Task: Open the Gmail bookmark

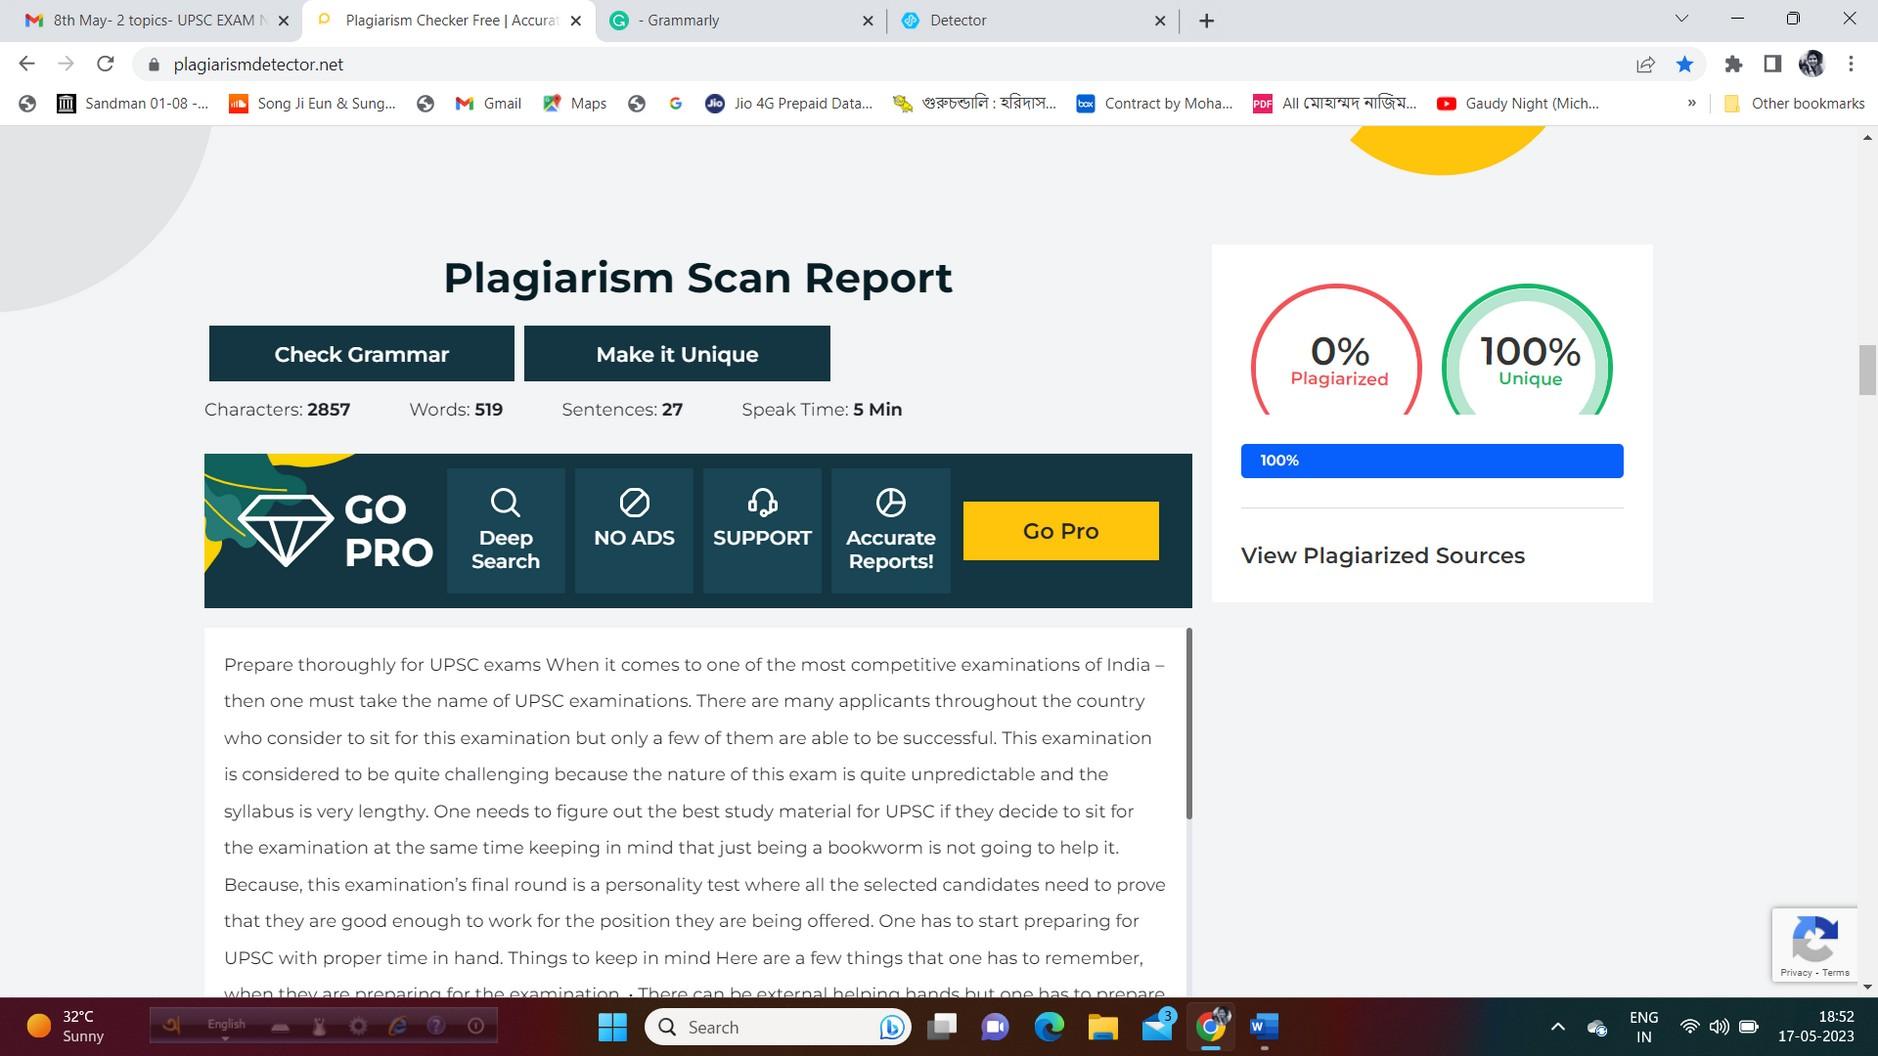Action: point(488,103)
